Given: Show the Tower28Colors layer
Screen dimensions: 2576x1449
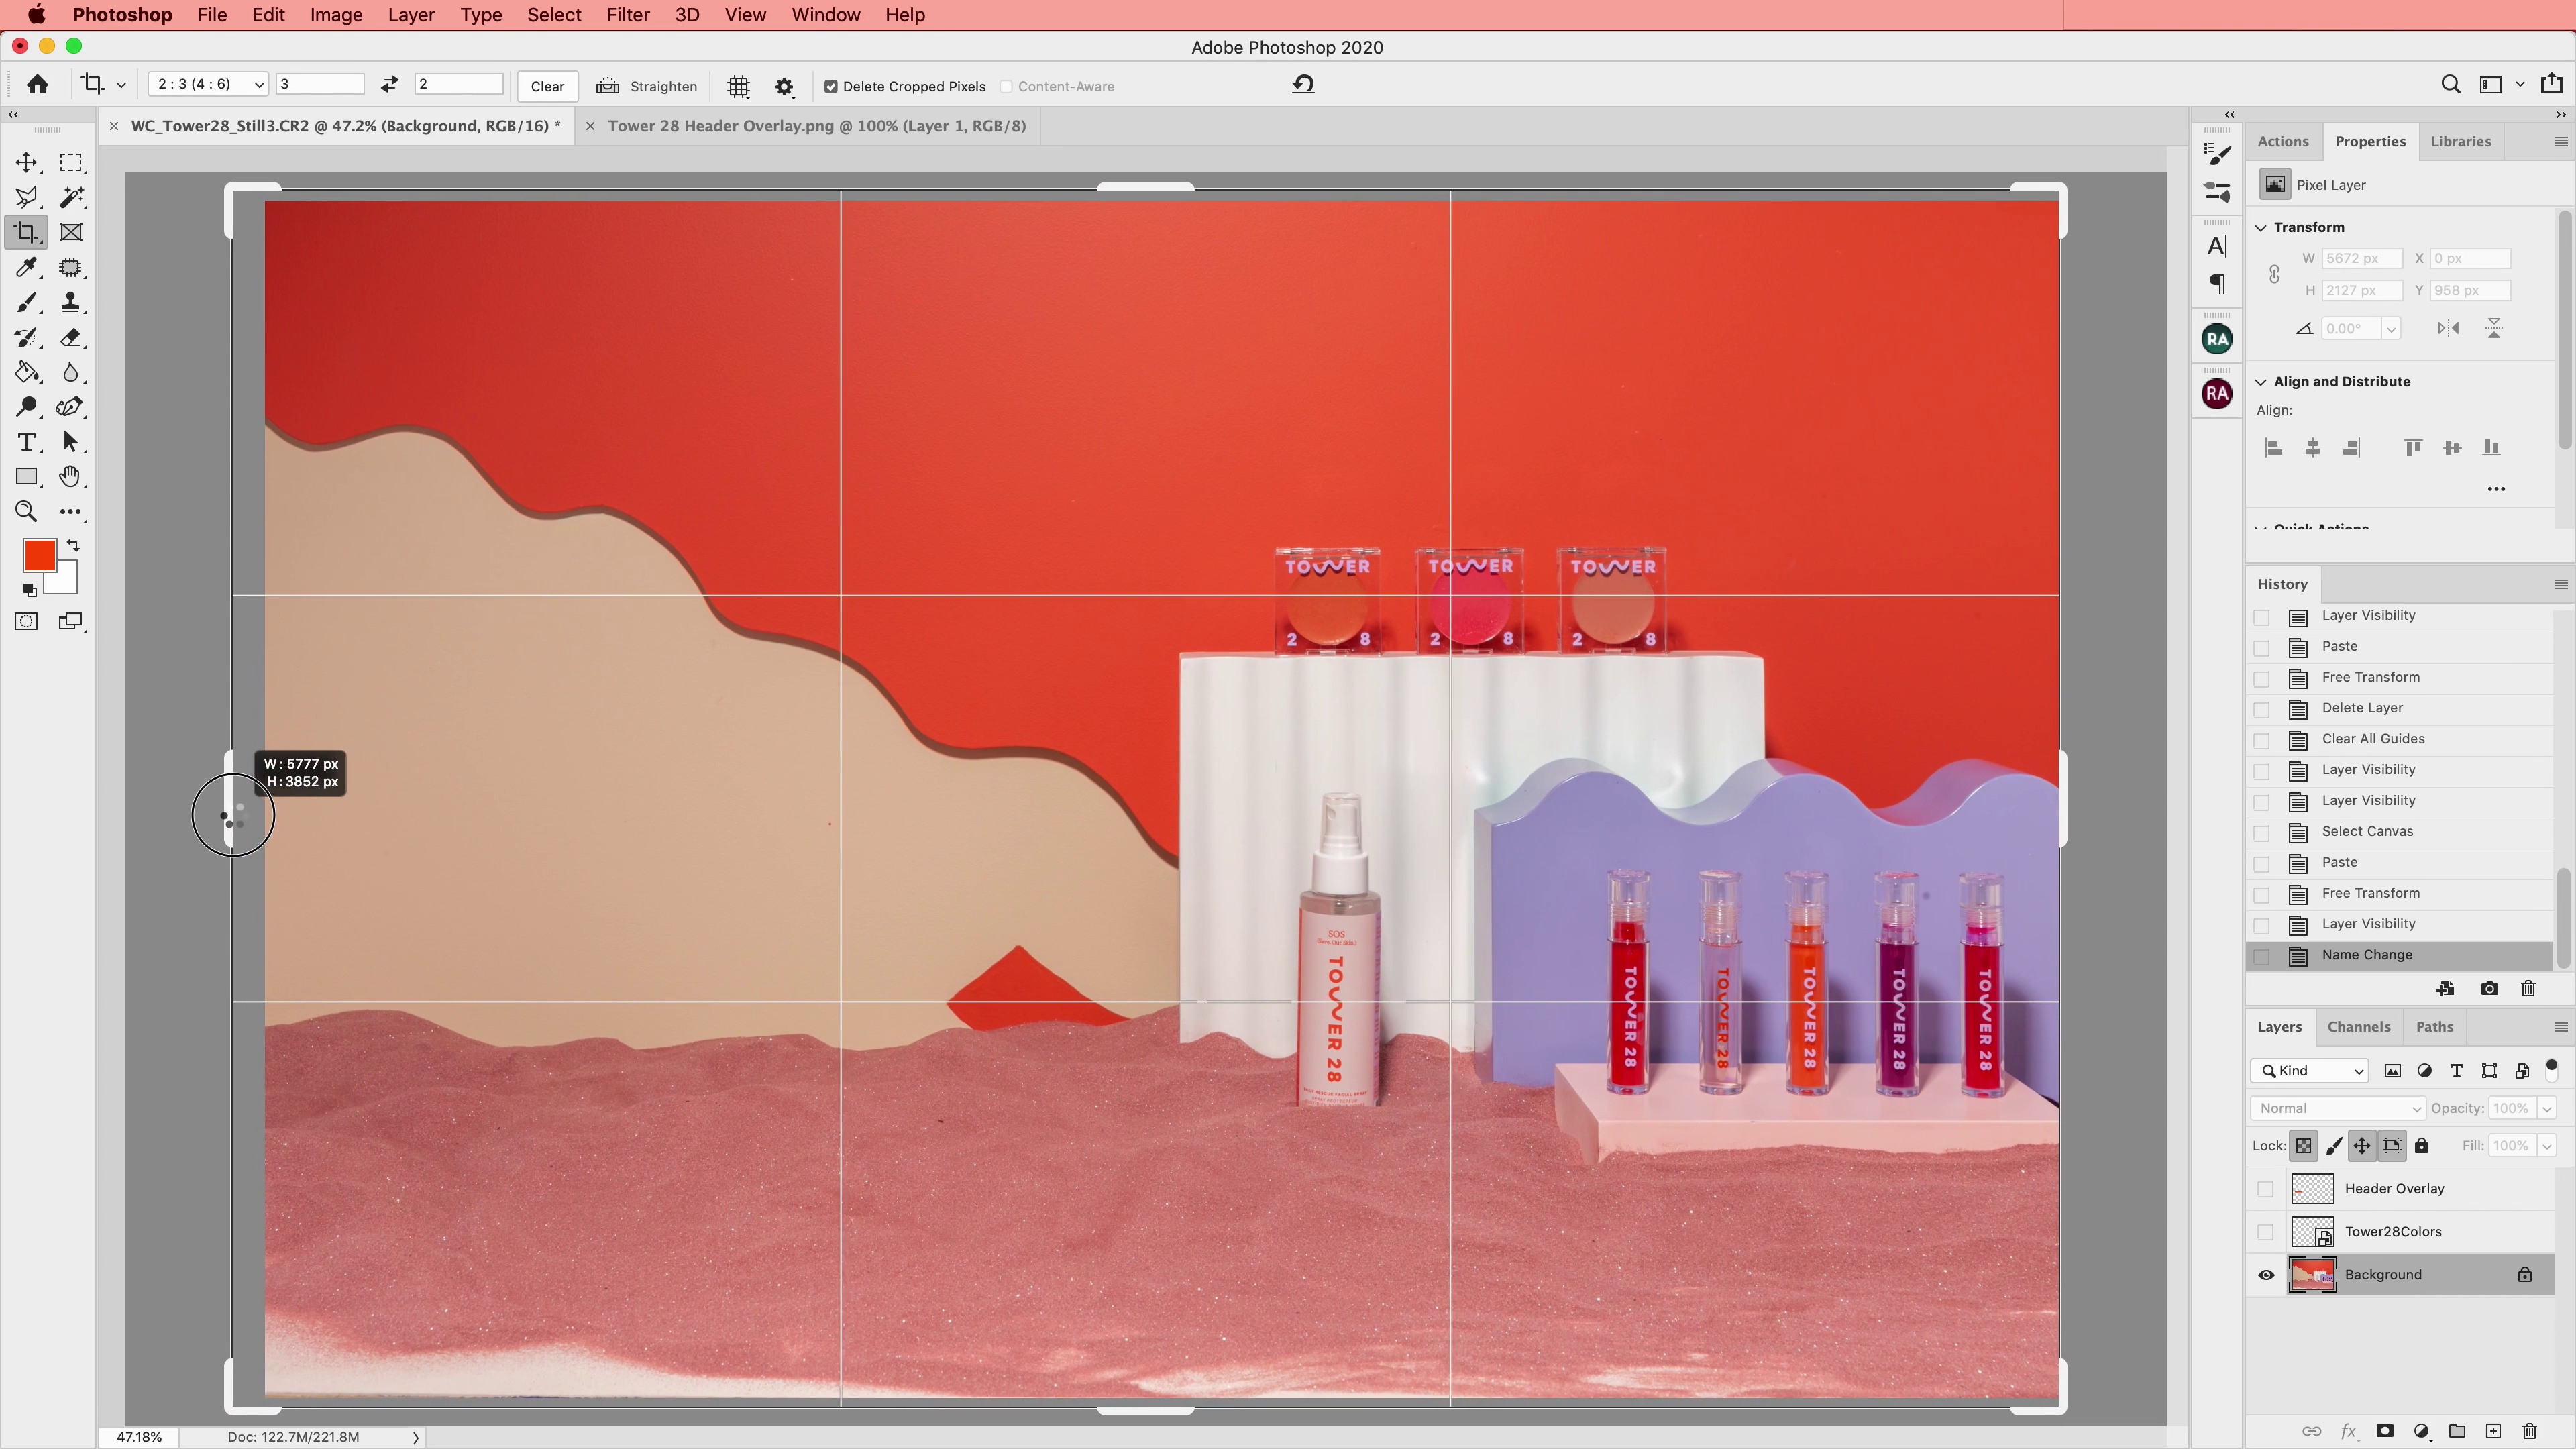Looking at the screenshot, I should point(2265,1232).
